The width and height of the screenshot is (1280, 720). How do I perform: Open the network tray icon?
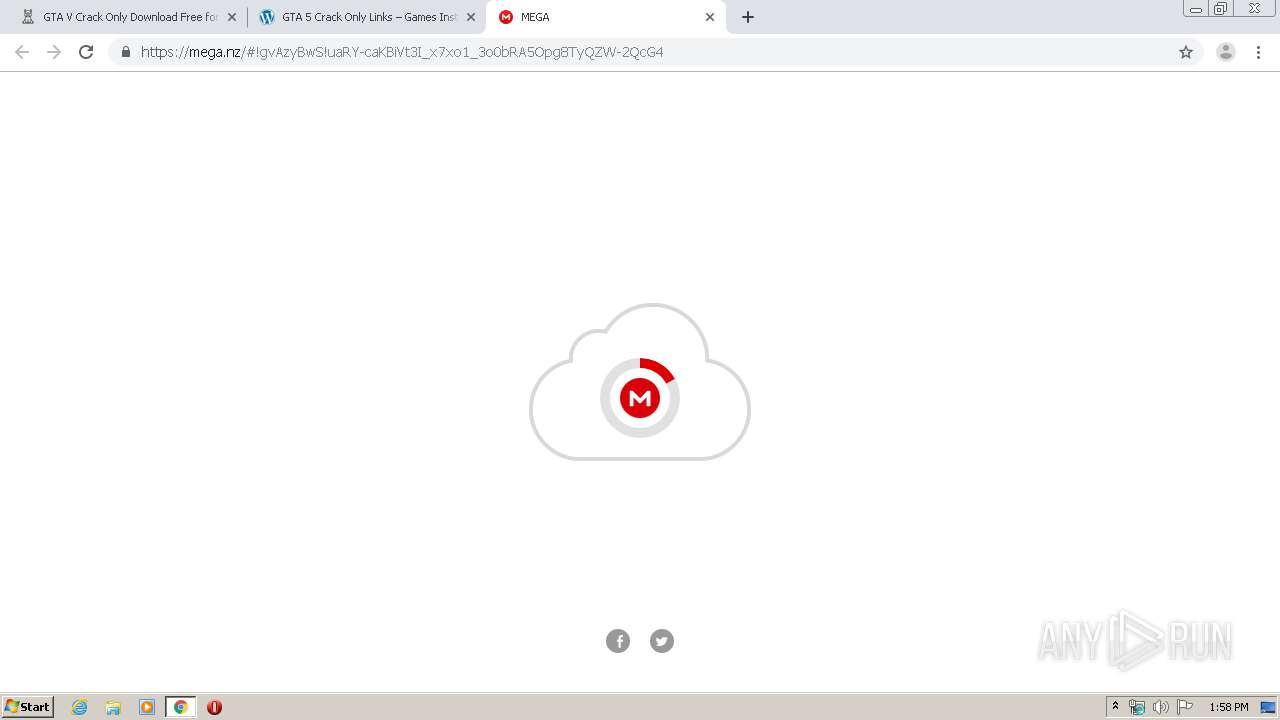(1137, 707)
